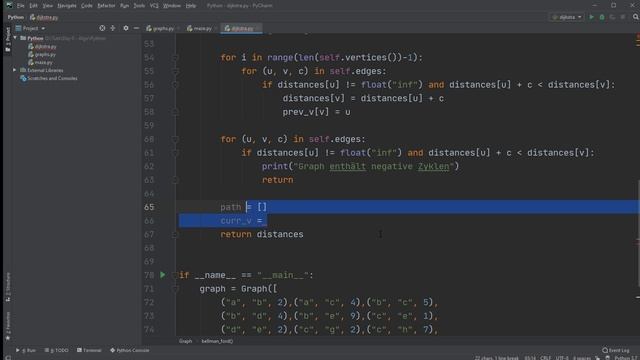This screenshot has width=640, height=360.
Task: Open the Tools menu
Action: (139, 6)
